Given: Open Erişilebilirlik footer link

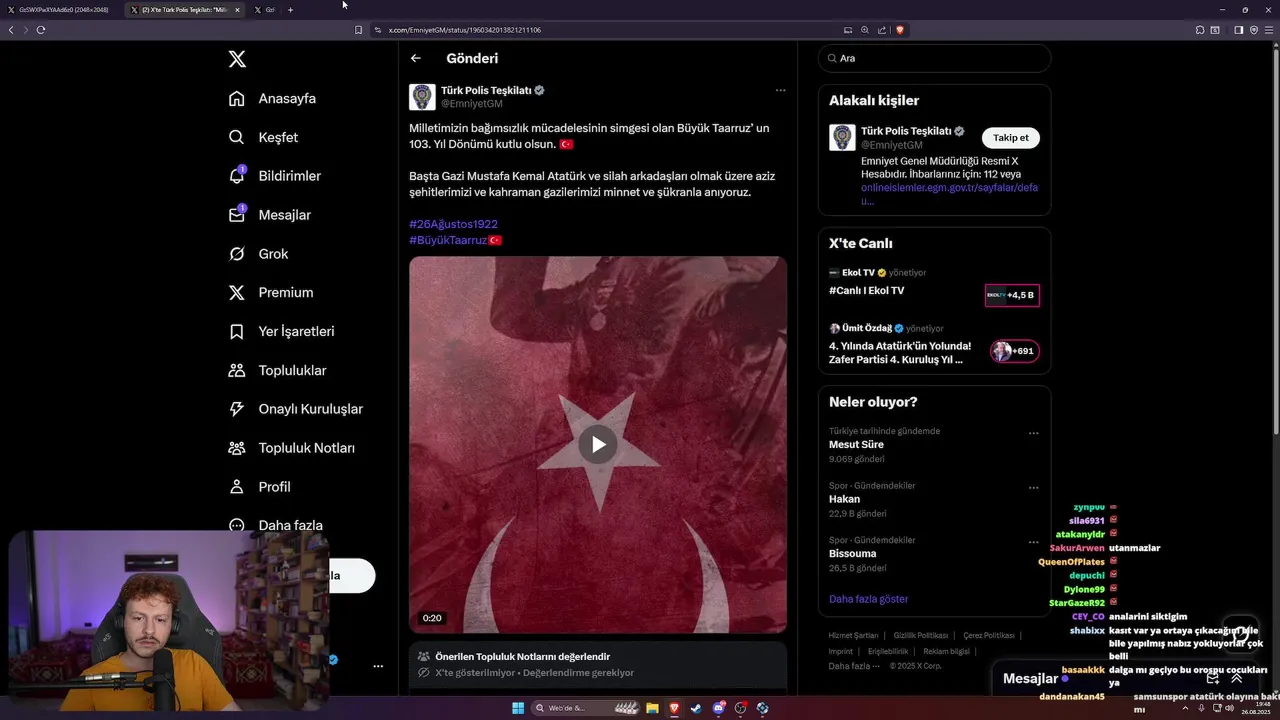Looking at the screenshot, I should click(887, 651).
